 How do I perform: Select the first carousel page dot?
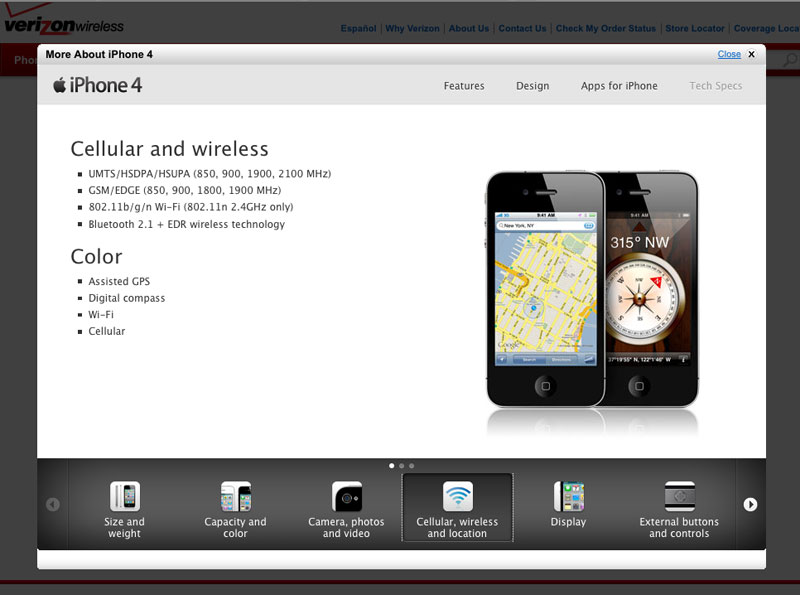[391, 465]
